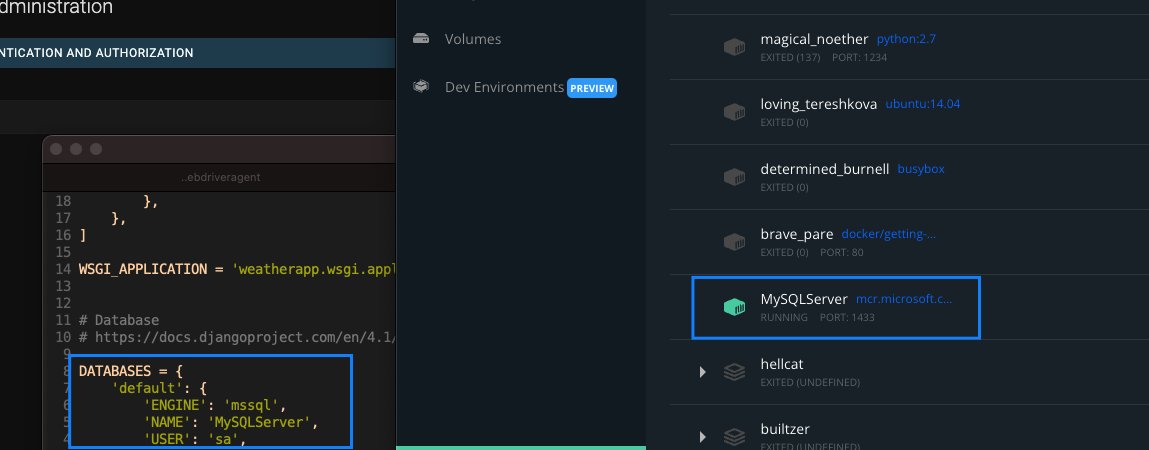
Task: Click the Dev Environments icon
Action: 421,86
